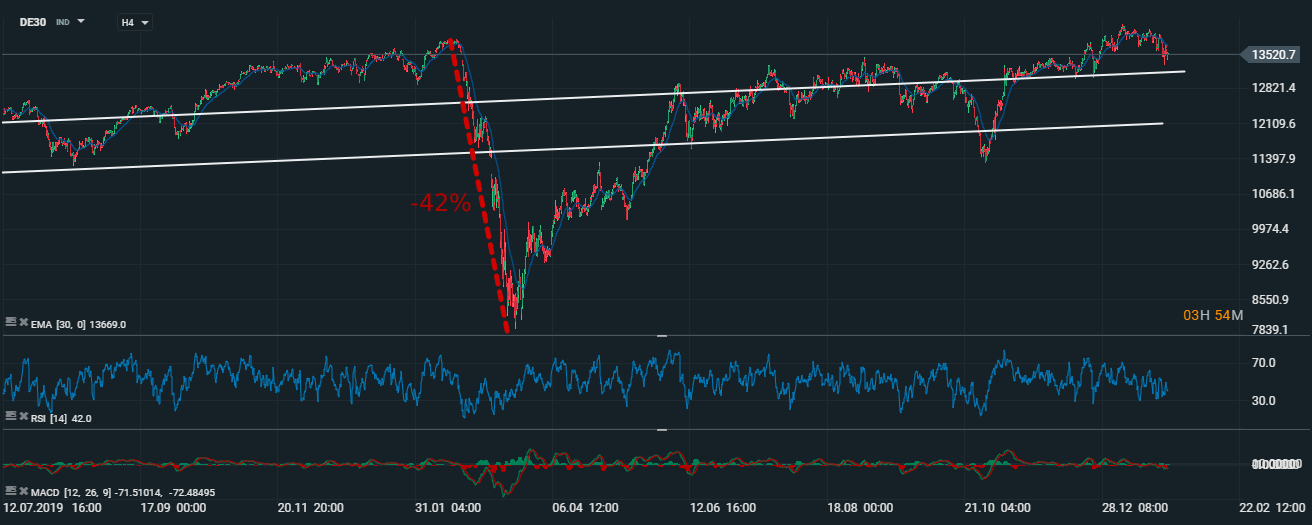Click the resize handle between RSI and MACD
This screenshot has height=525, width=1312.
tap(661, 430)
